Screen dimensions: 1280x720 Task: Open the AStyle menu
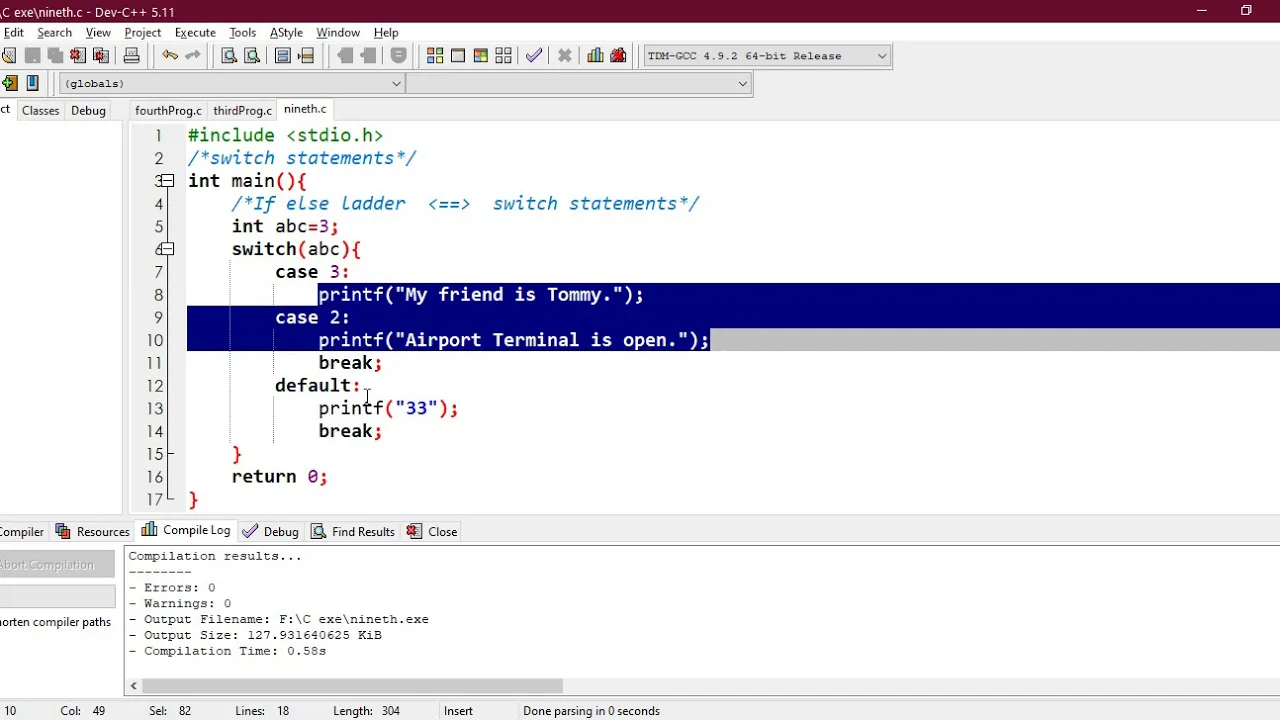[x=286, y=32]
